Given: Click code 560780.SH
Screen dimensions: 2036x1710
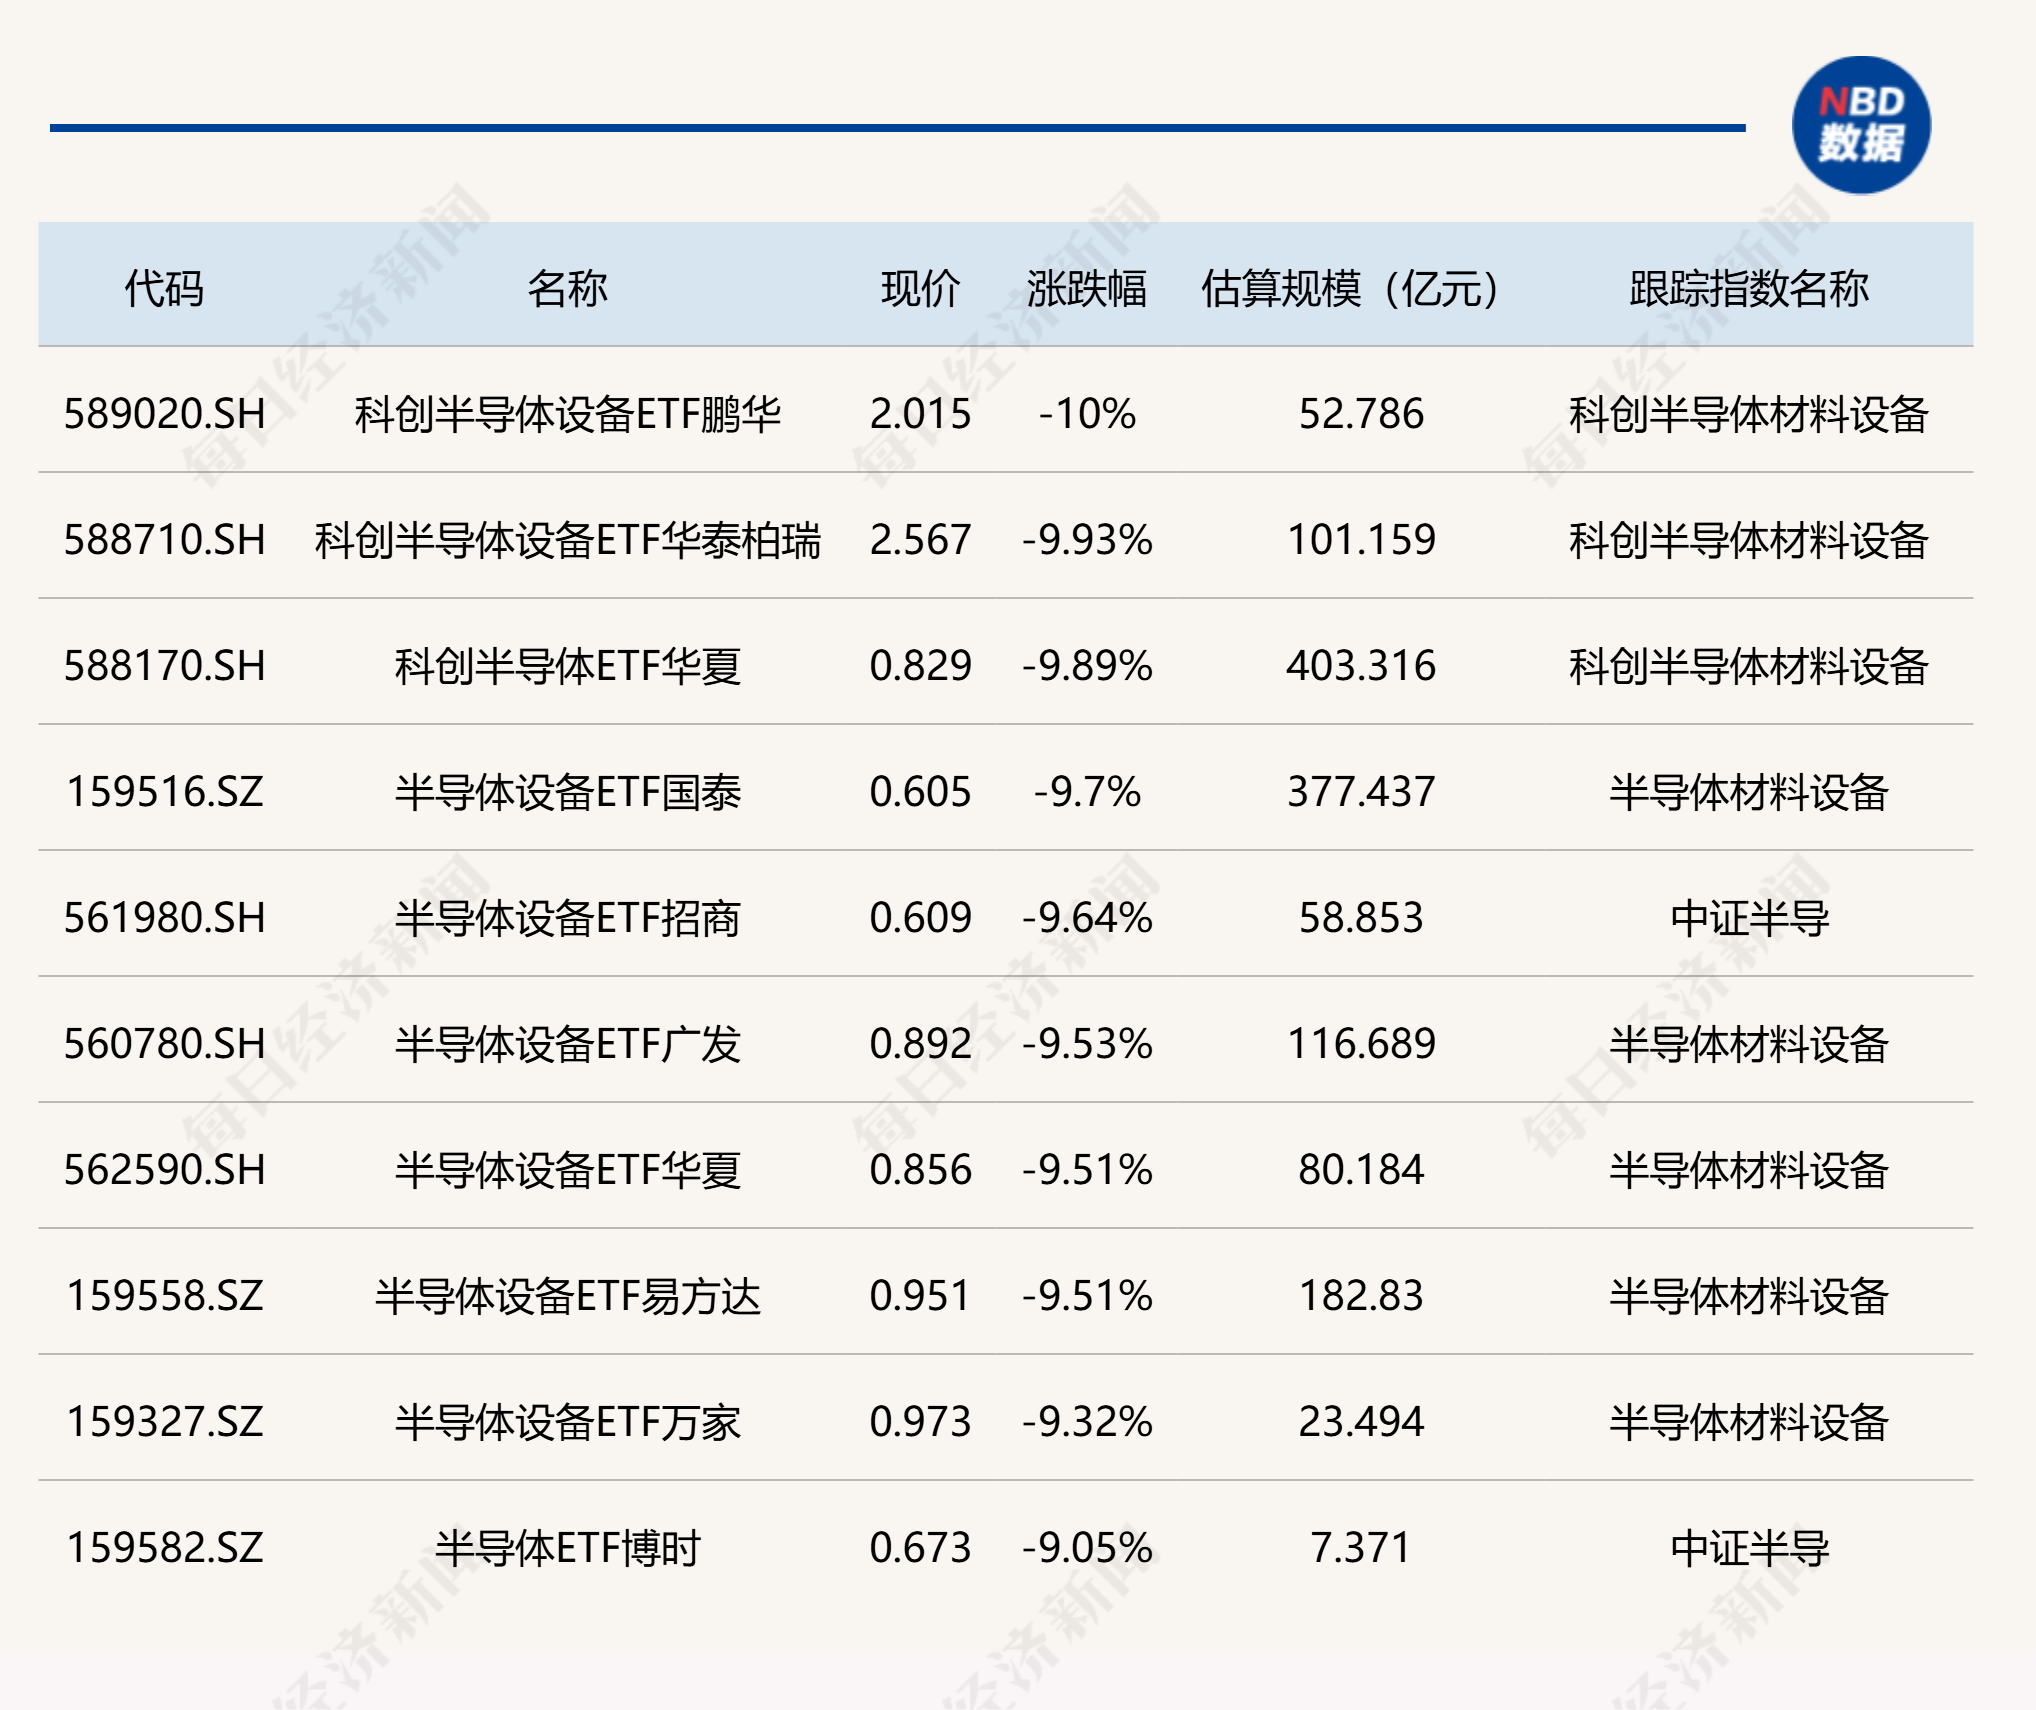Looking at the screenshot, I should tap(165, 1044).
